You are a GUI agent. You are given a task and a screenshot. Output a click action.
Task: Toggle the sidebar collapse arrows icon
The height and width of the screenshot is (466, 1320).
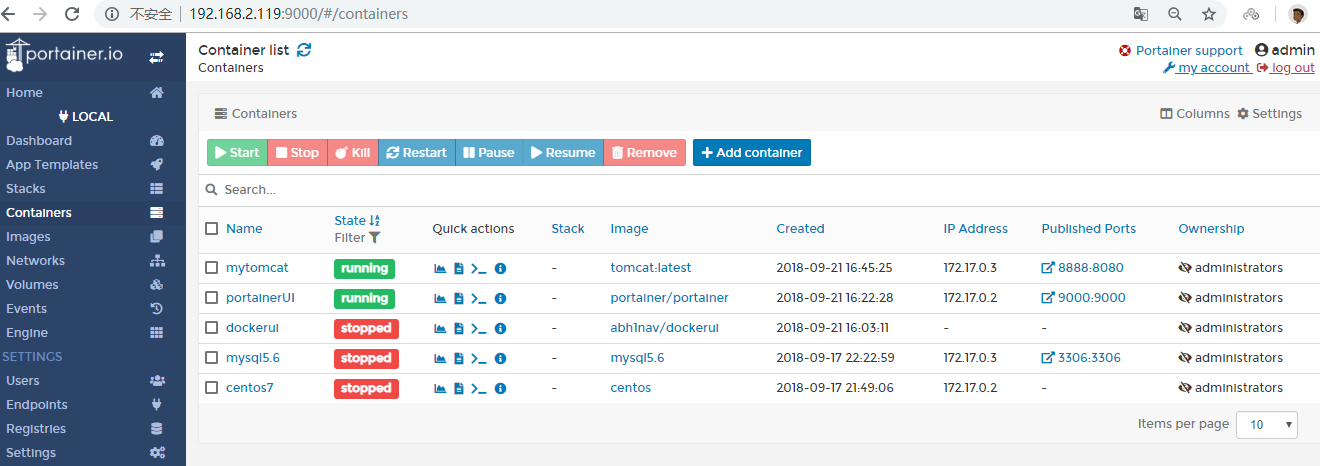pyautogui.click(x=156, y=57)
